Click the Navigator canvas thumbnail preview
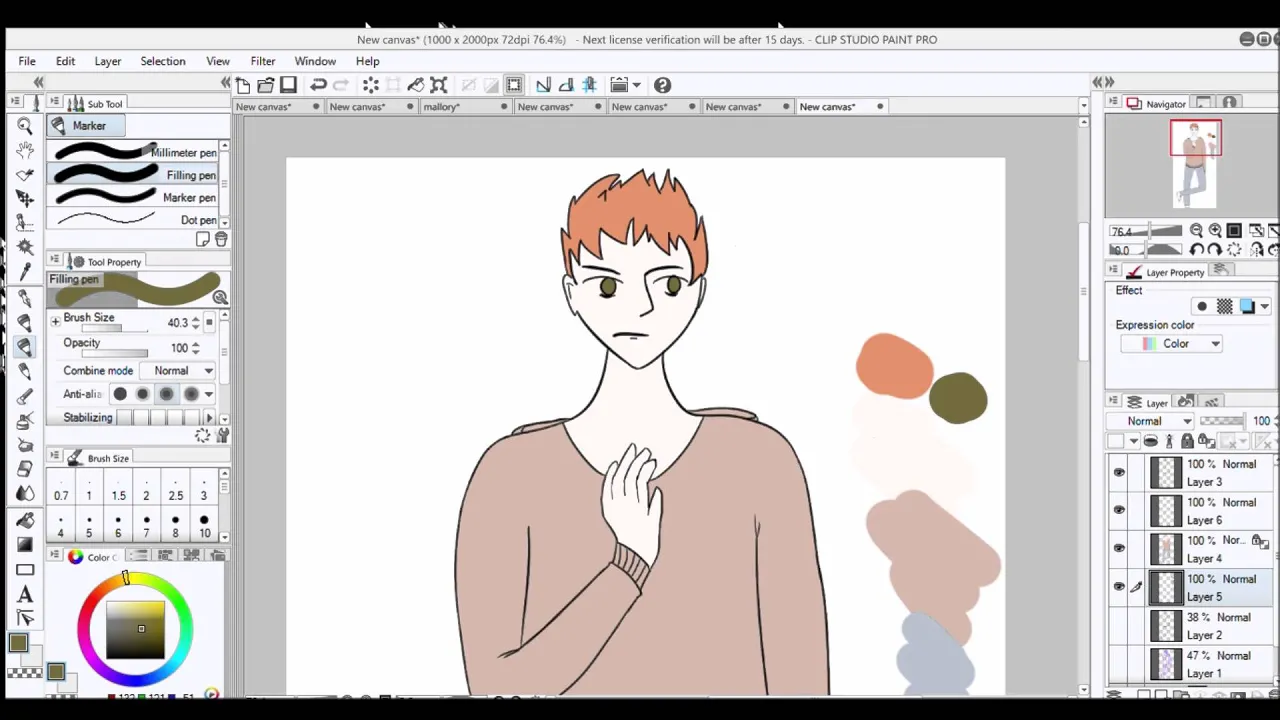Viewport: 1280px width, 720px height. 1196,163
